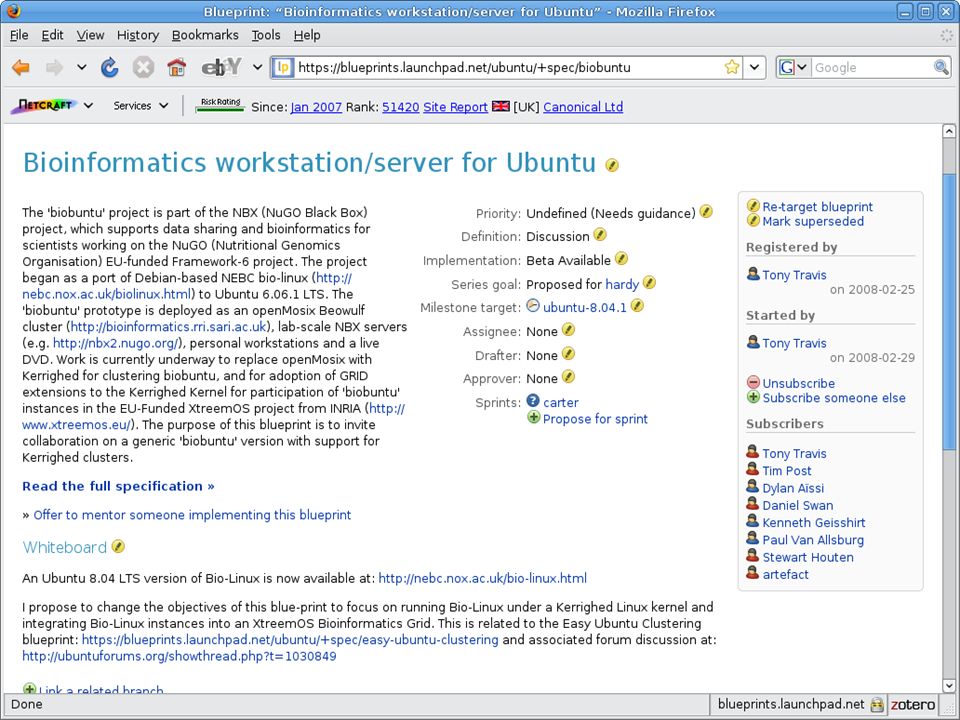This screenshot has height=720, width=960.
Task: Open the ubuntu-8.04.1 milestone link
Action: point(585,307)
